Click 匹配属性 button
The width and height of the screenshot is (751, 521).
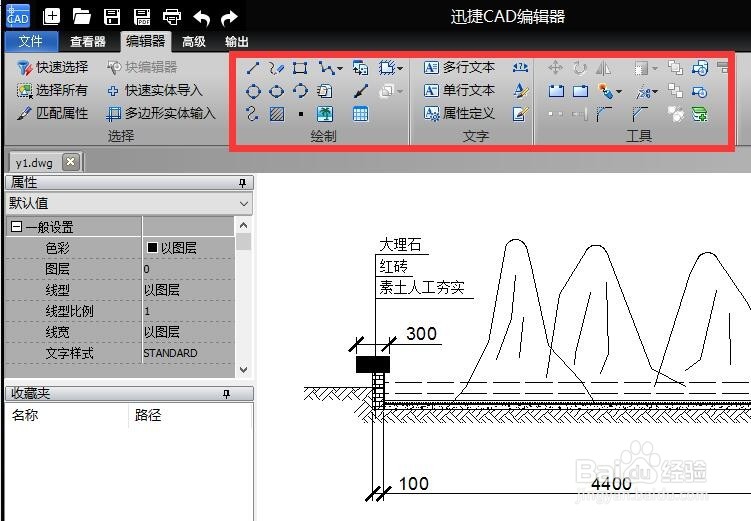[52, 113]
